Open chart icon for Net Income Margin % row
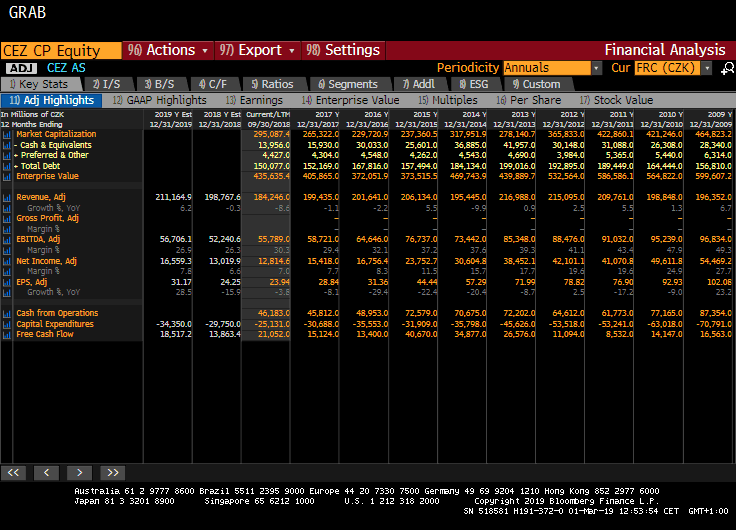Image resolution: width=736 pixels, height=530 pixels. pyautogui.click(x=7, y=272)
